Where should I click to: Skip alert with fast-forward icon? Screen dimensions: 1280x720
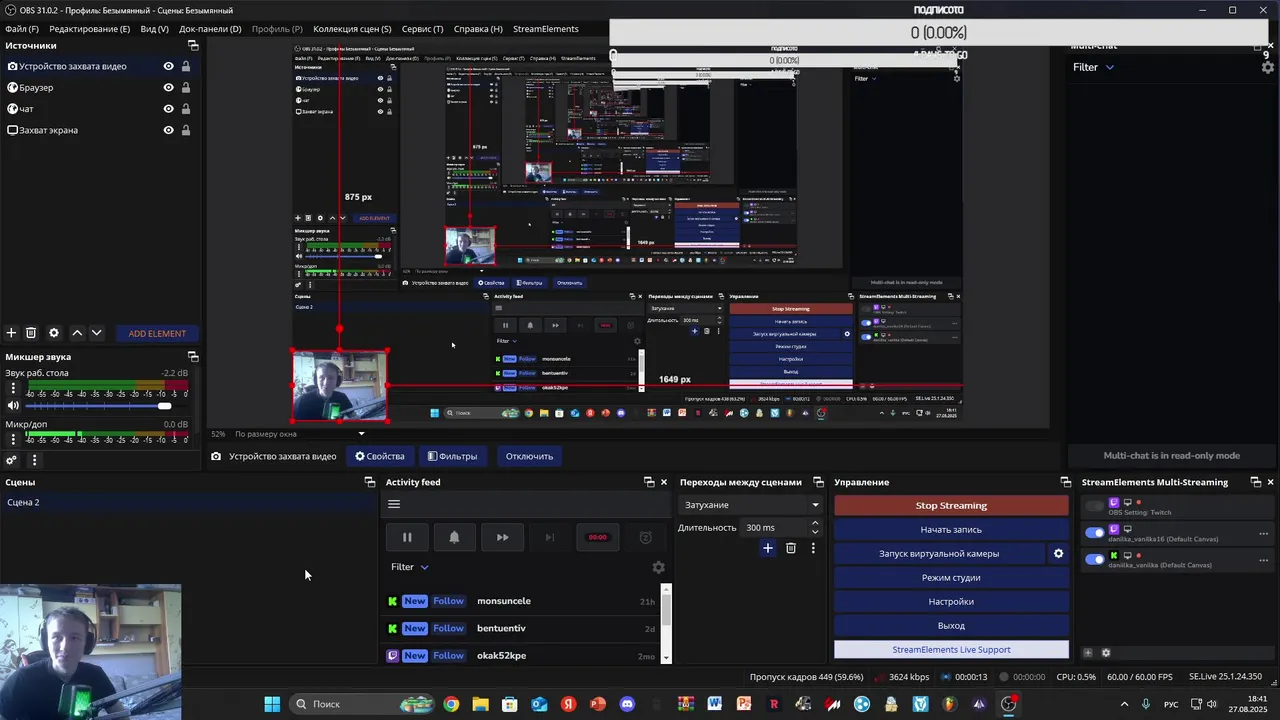[x=502, y=537]
